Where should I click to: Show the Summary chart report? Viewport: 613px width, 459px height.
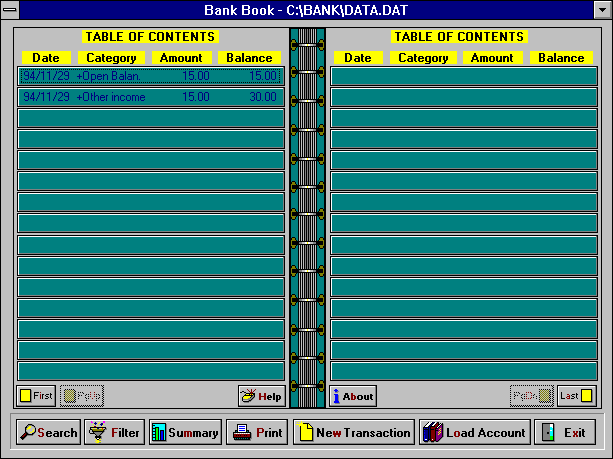click(185, 432)
